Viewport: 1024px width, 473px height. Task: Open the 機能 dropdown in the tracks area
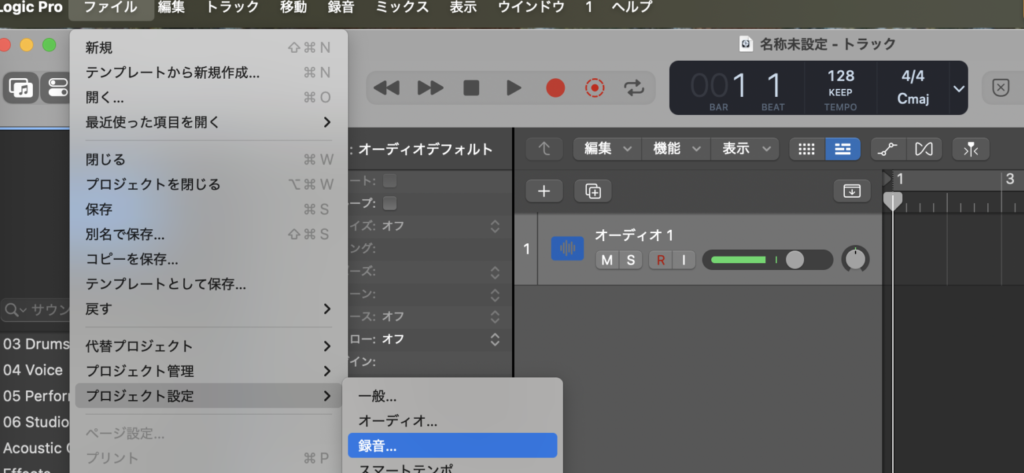tap(676, 149)
